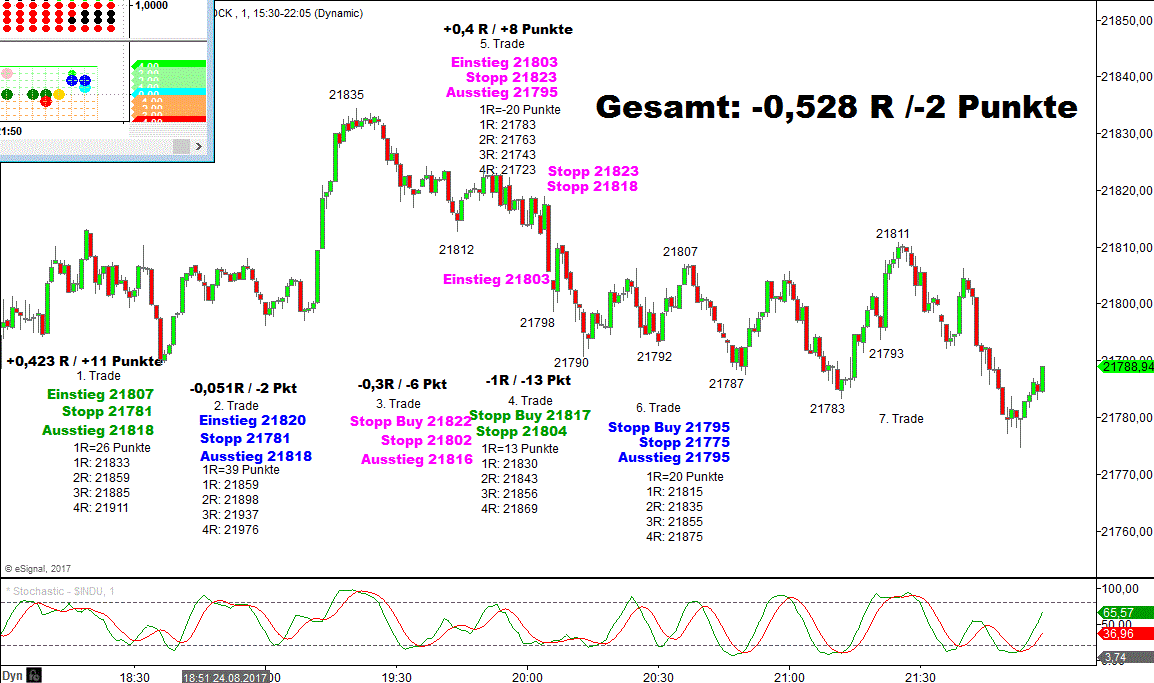The height and width of the screenshot is (683, 1154).
Task: Click the cyan 0.00 level marker
Action: [x=168, y=92]
